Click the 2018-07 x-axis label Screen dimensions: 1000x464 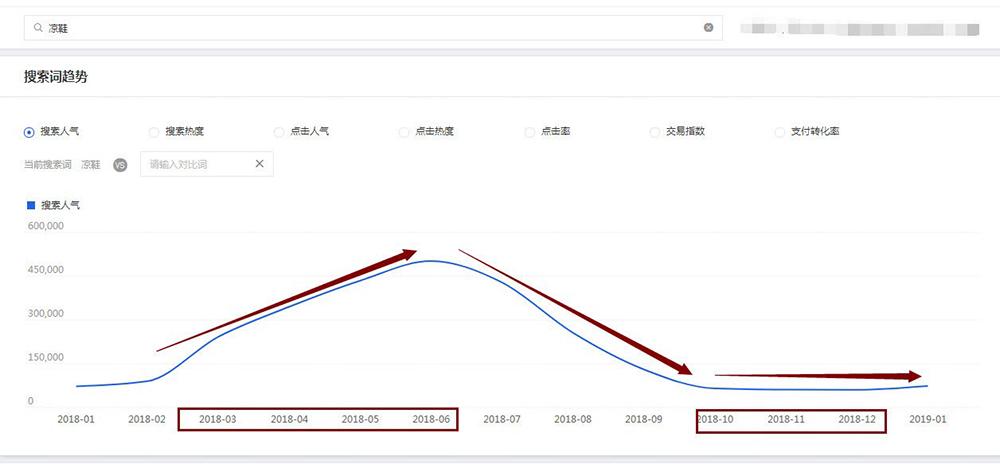pyautogui.click(x=502, y=419)
